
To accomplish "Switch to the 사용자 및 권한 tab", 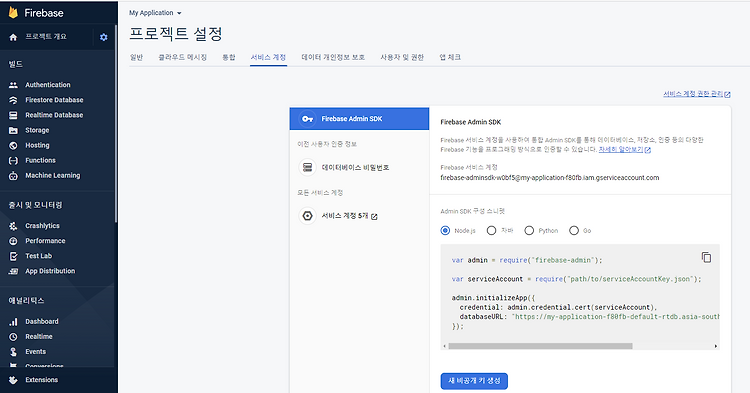I will [x=402, y=57].
